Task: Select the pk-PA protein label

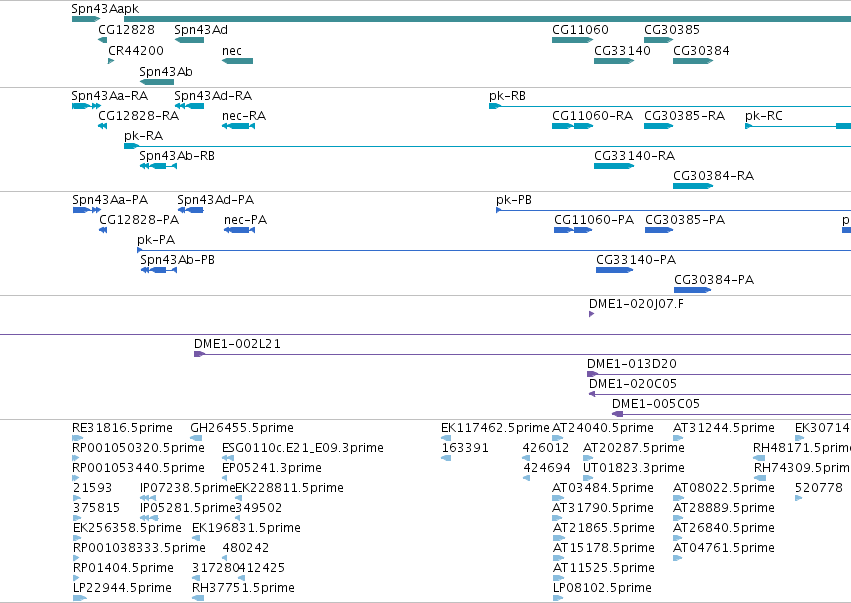Action: (156, 240)
